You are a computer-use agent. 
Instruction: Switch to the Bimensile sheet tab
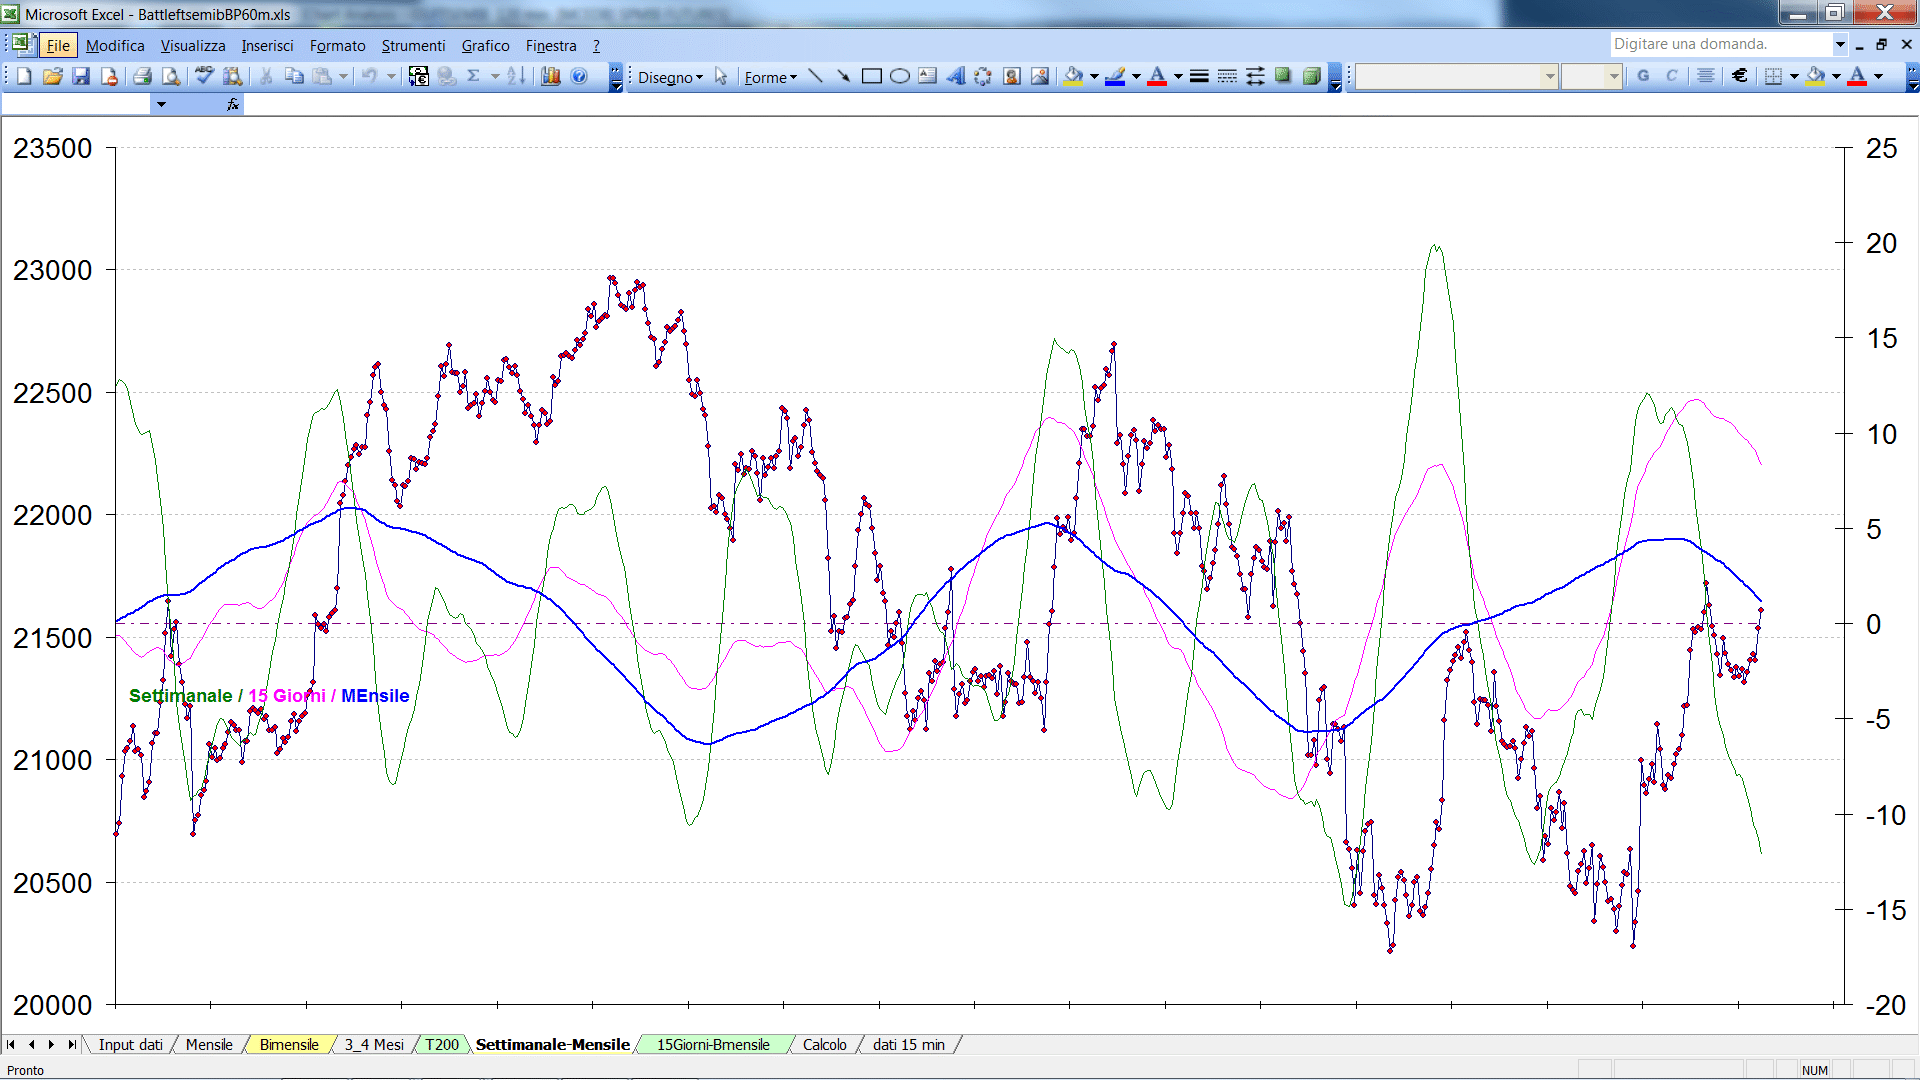[x=289, y=1044]
